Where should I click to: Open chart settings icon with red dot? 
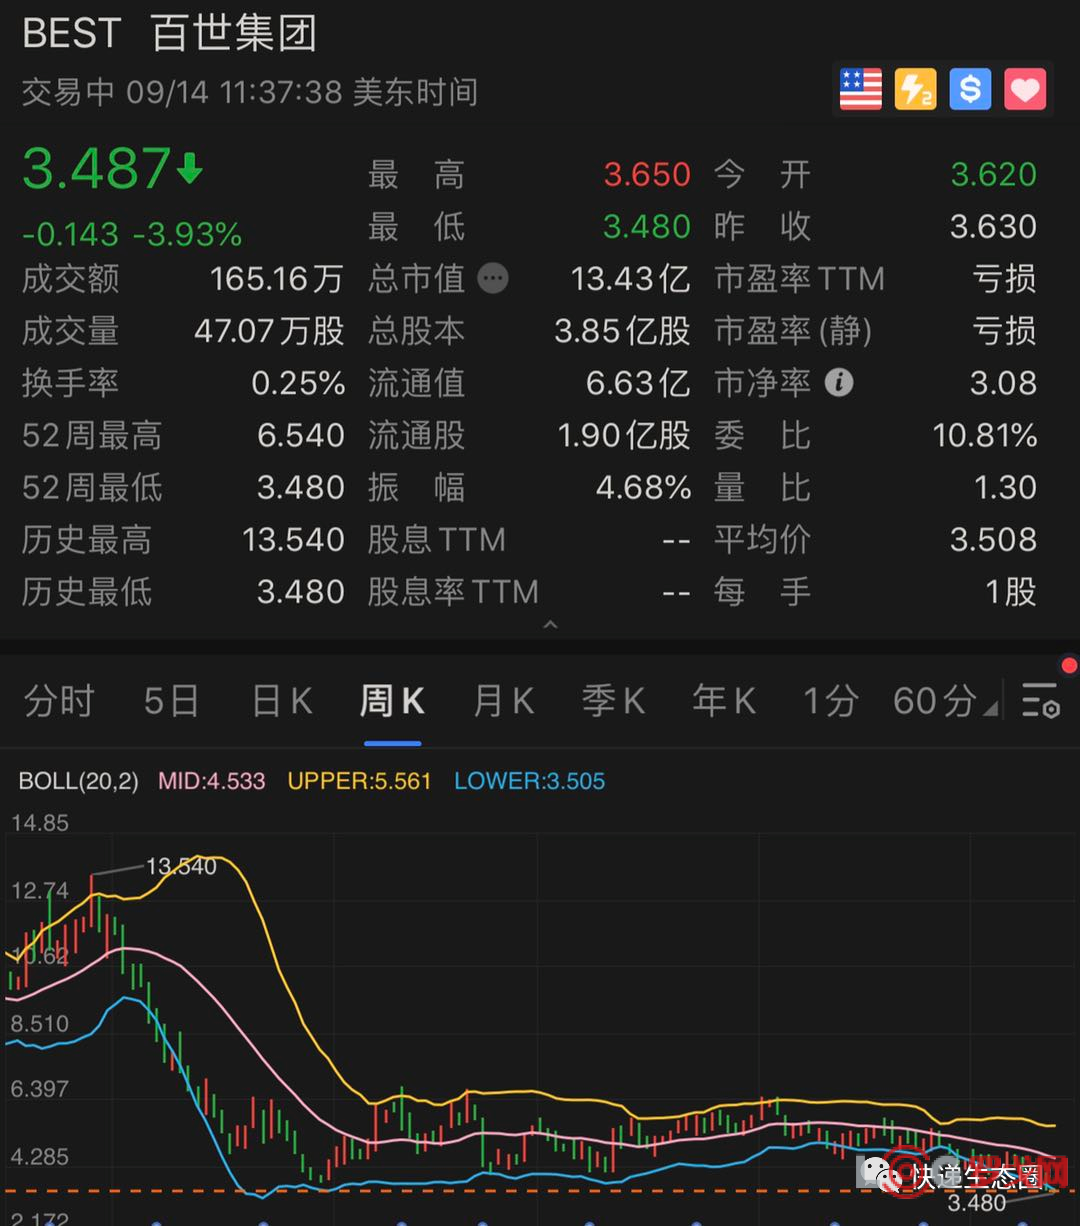click(1041, 700)
